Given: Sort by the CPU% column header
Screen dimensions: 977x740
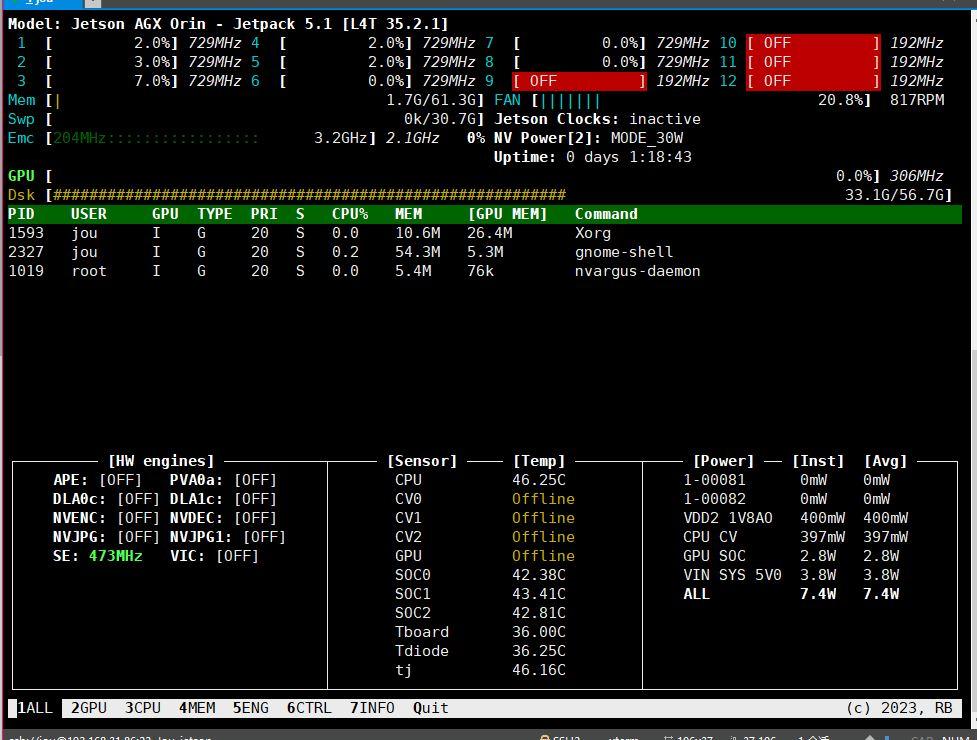Looking at the screenshot, I should [350, 214].
